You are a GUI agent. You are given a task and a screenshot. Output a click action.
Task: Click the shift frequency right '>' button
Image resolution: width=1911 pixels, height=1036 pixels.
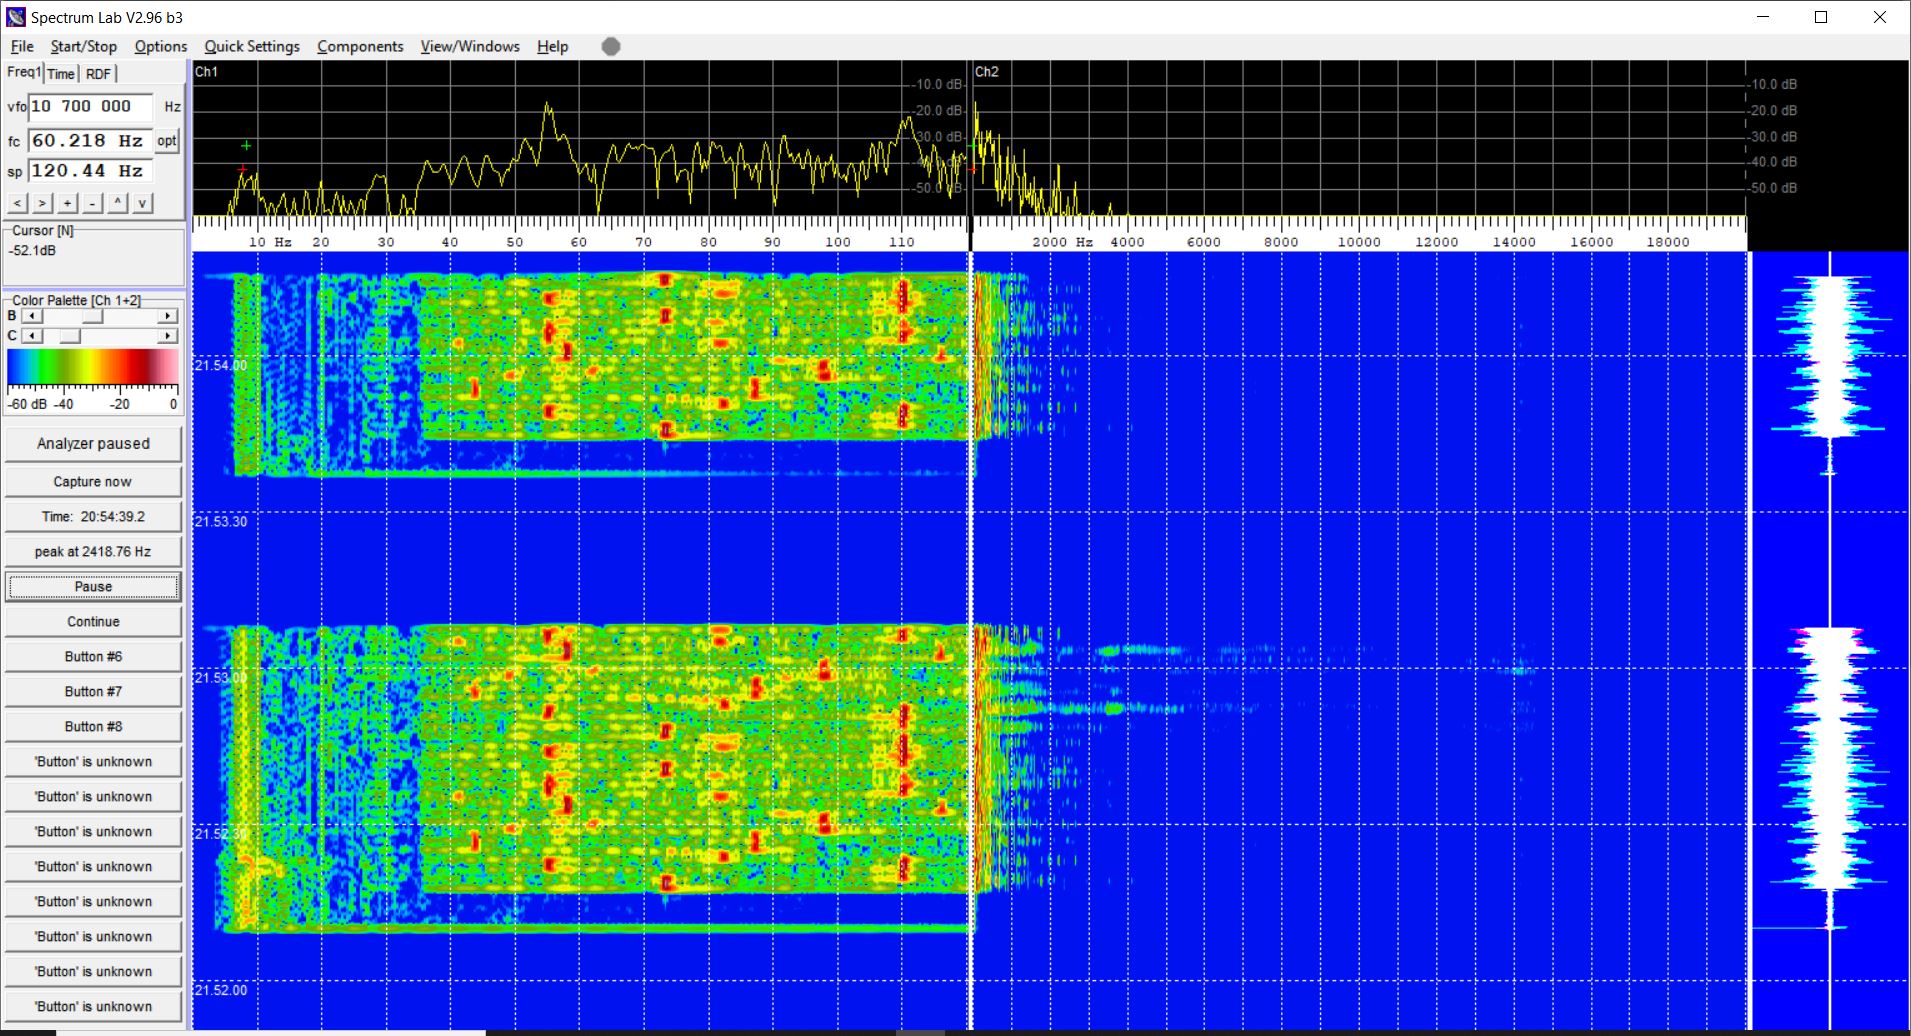(x=42, y=203)
